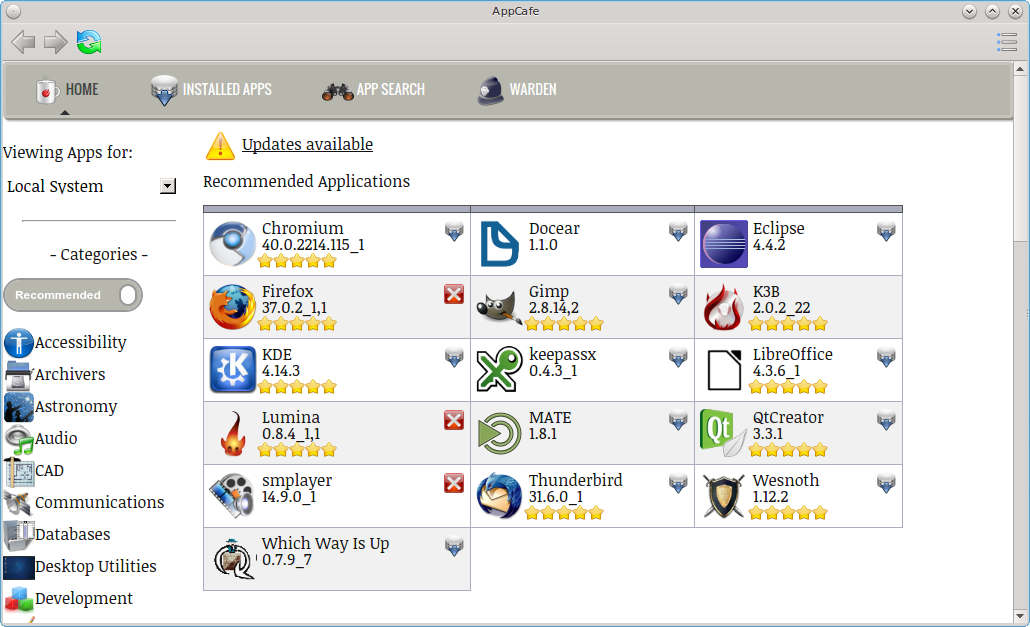Select the CAD category
1030x627 pixels.
[49, 471]
